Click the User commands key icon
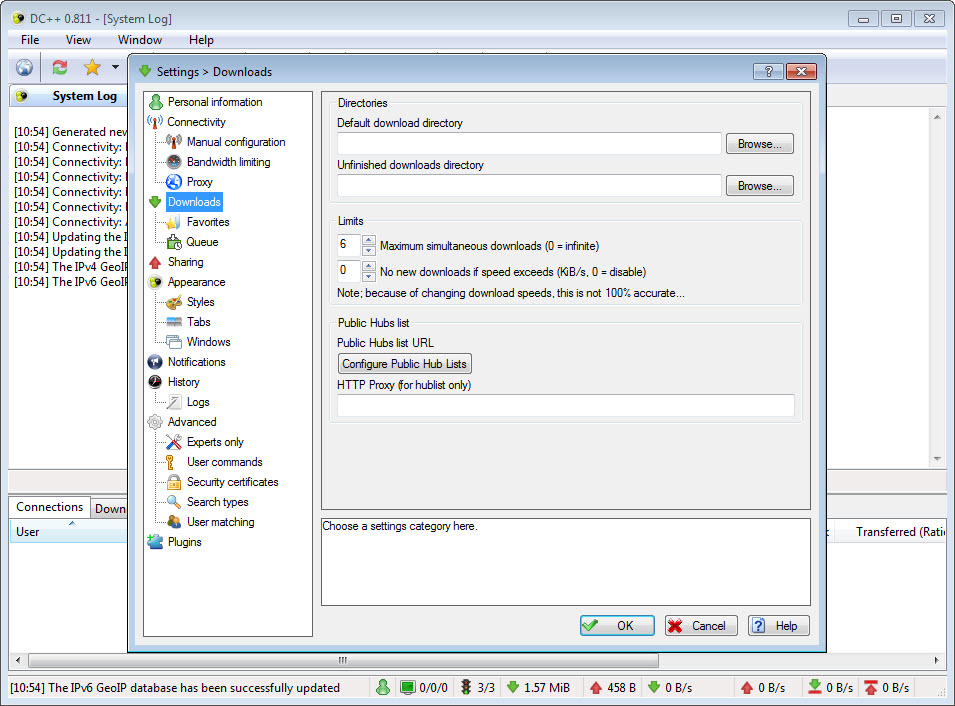955x706 pixels. coord(171,462)
